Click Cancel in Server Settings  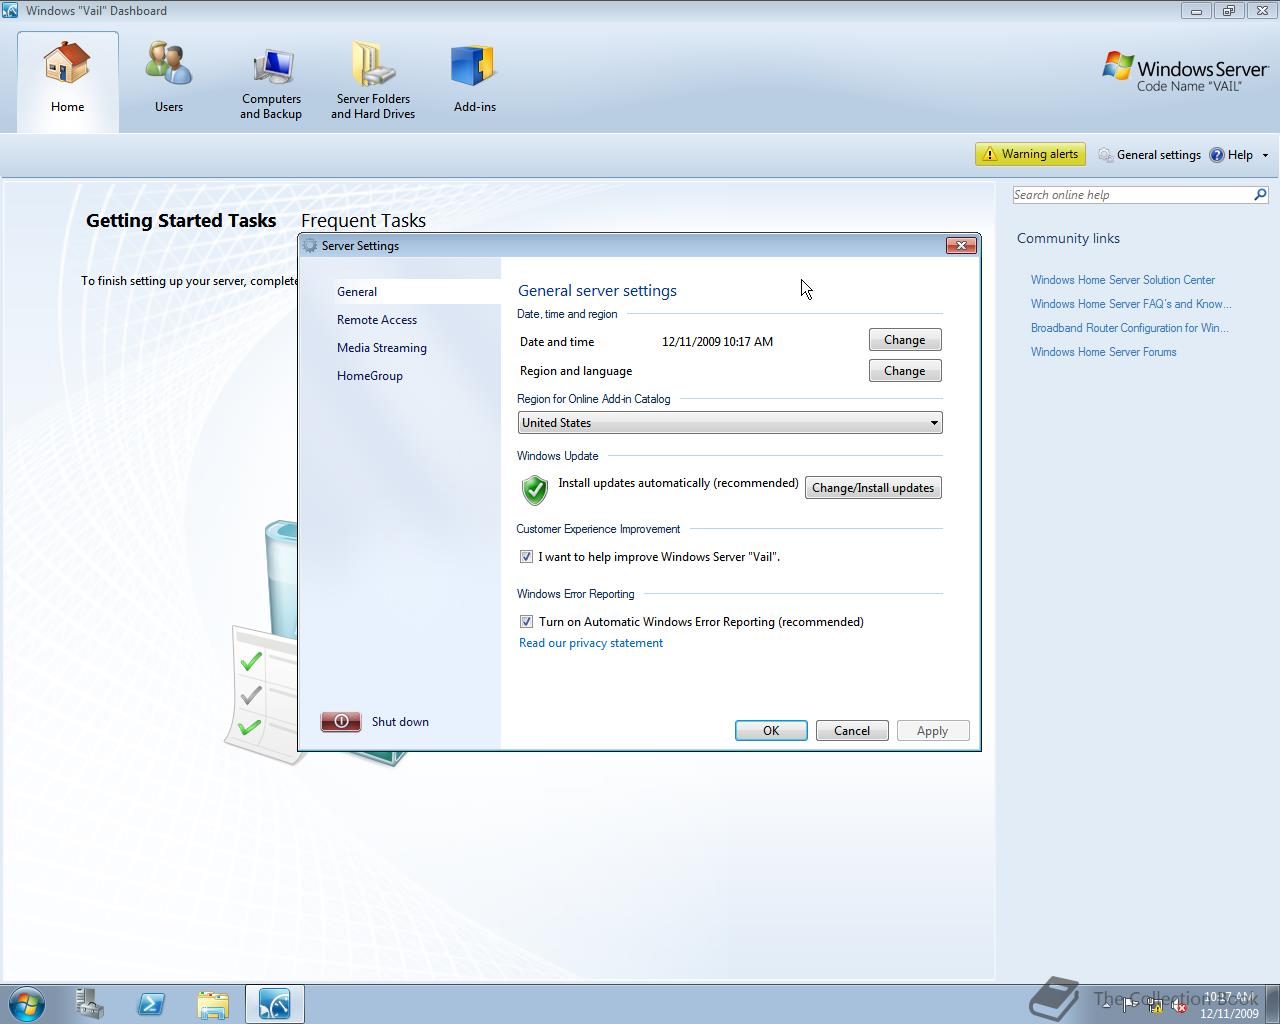click(852, 731)
